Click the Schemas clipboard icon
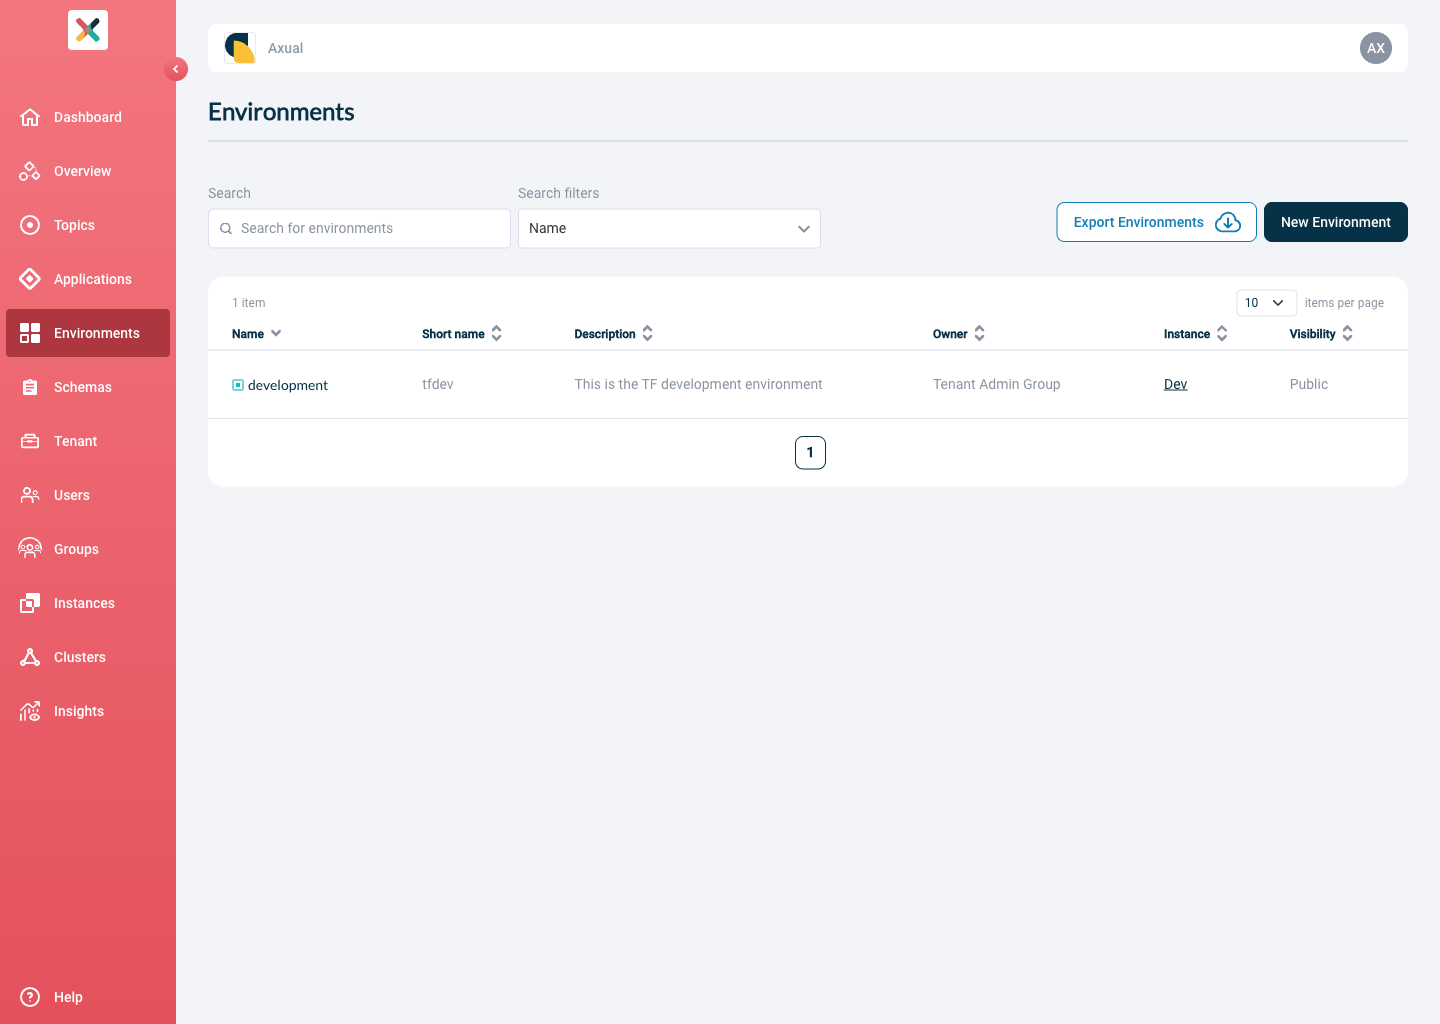 pos(30,387)
